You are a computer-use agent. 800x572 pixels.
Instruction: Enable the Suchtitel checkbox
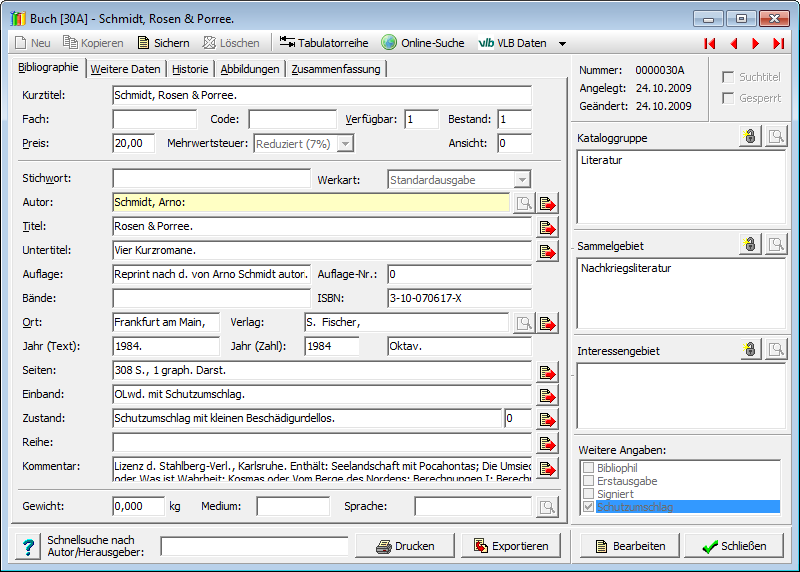point(728,77)
